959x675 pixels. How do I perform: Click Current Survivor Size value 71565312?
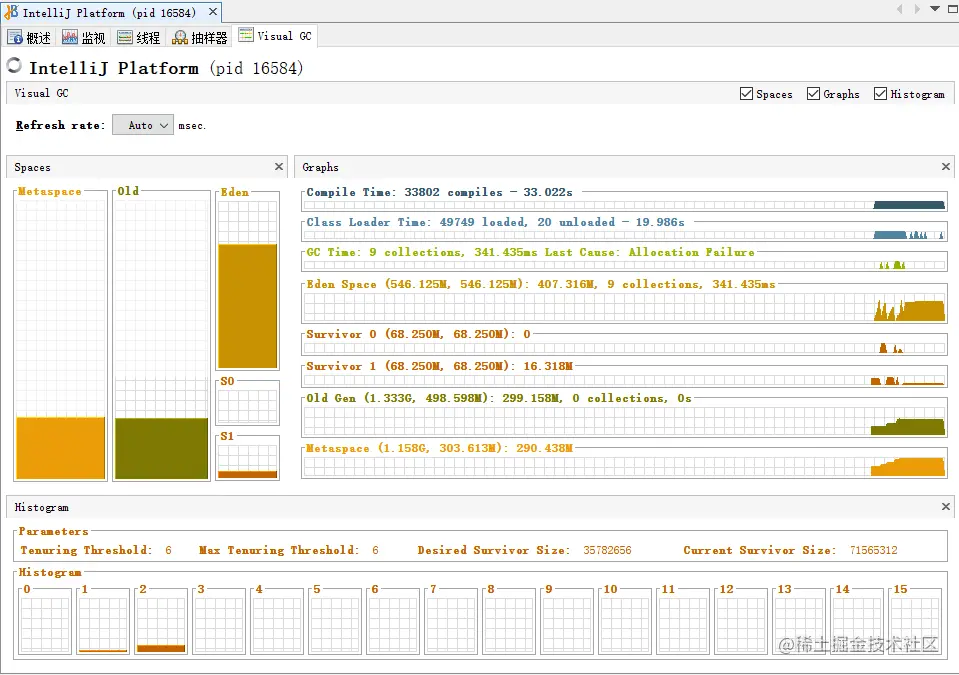[x=873, y=550]
